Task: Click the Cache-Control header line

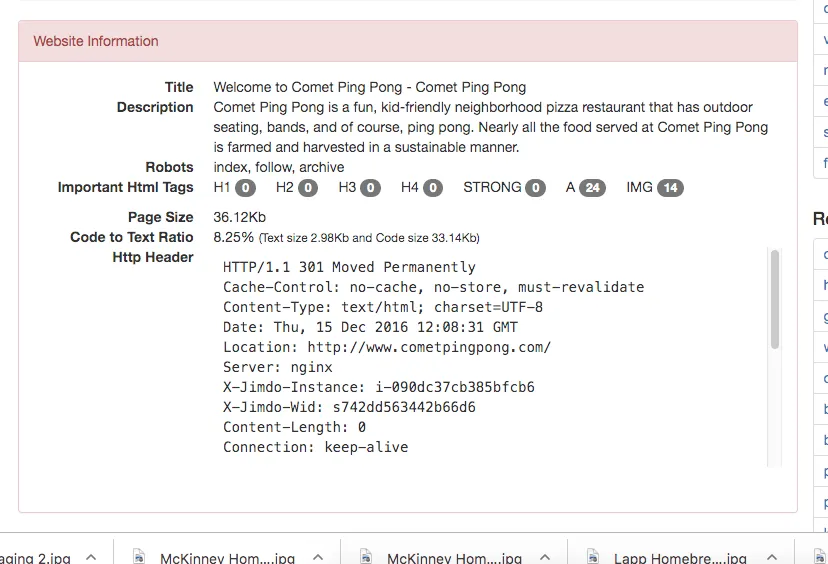Action: click(434, 287)
